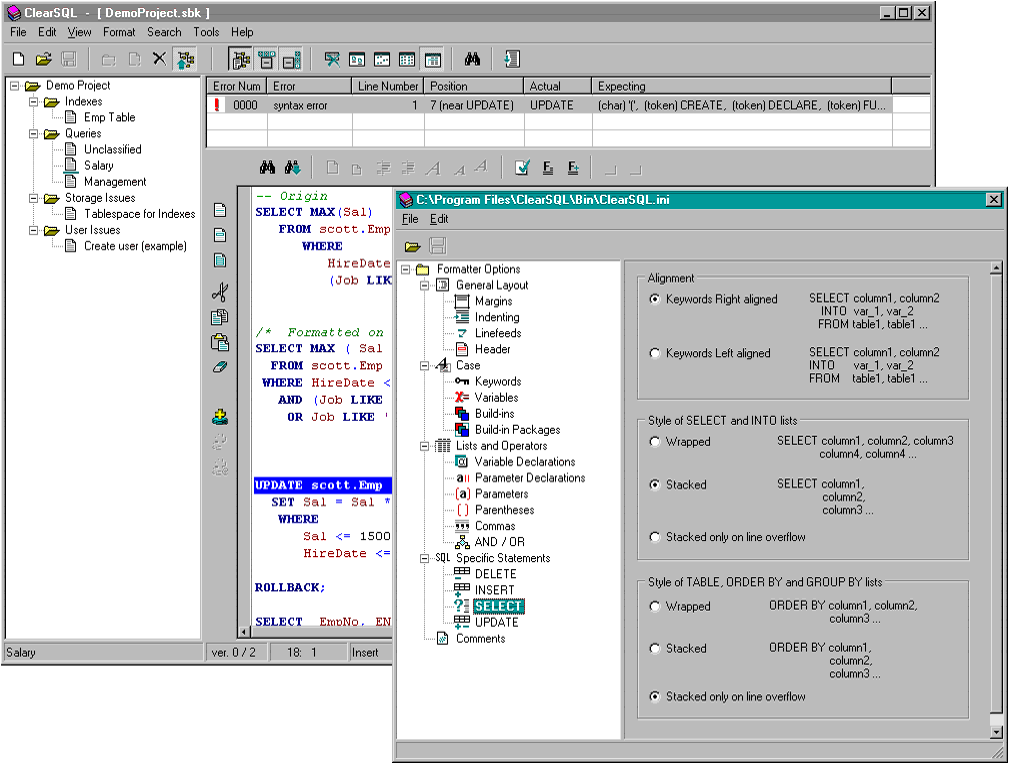
Task: Choose Keywords Right aligned radio
Action: [x=654, y=299]
